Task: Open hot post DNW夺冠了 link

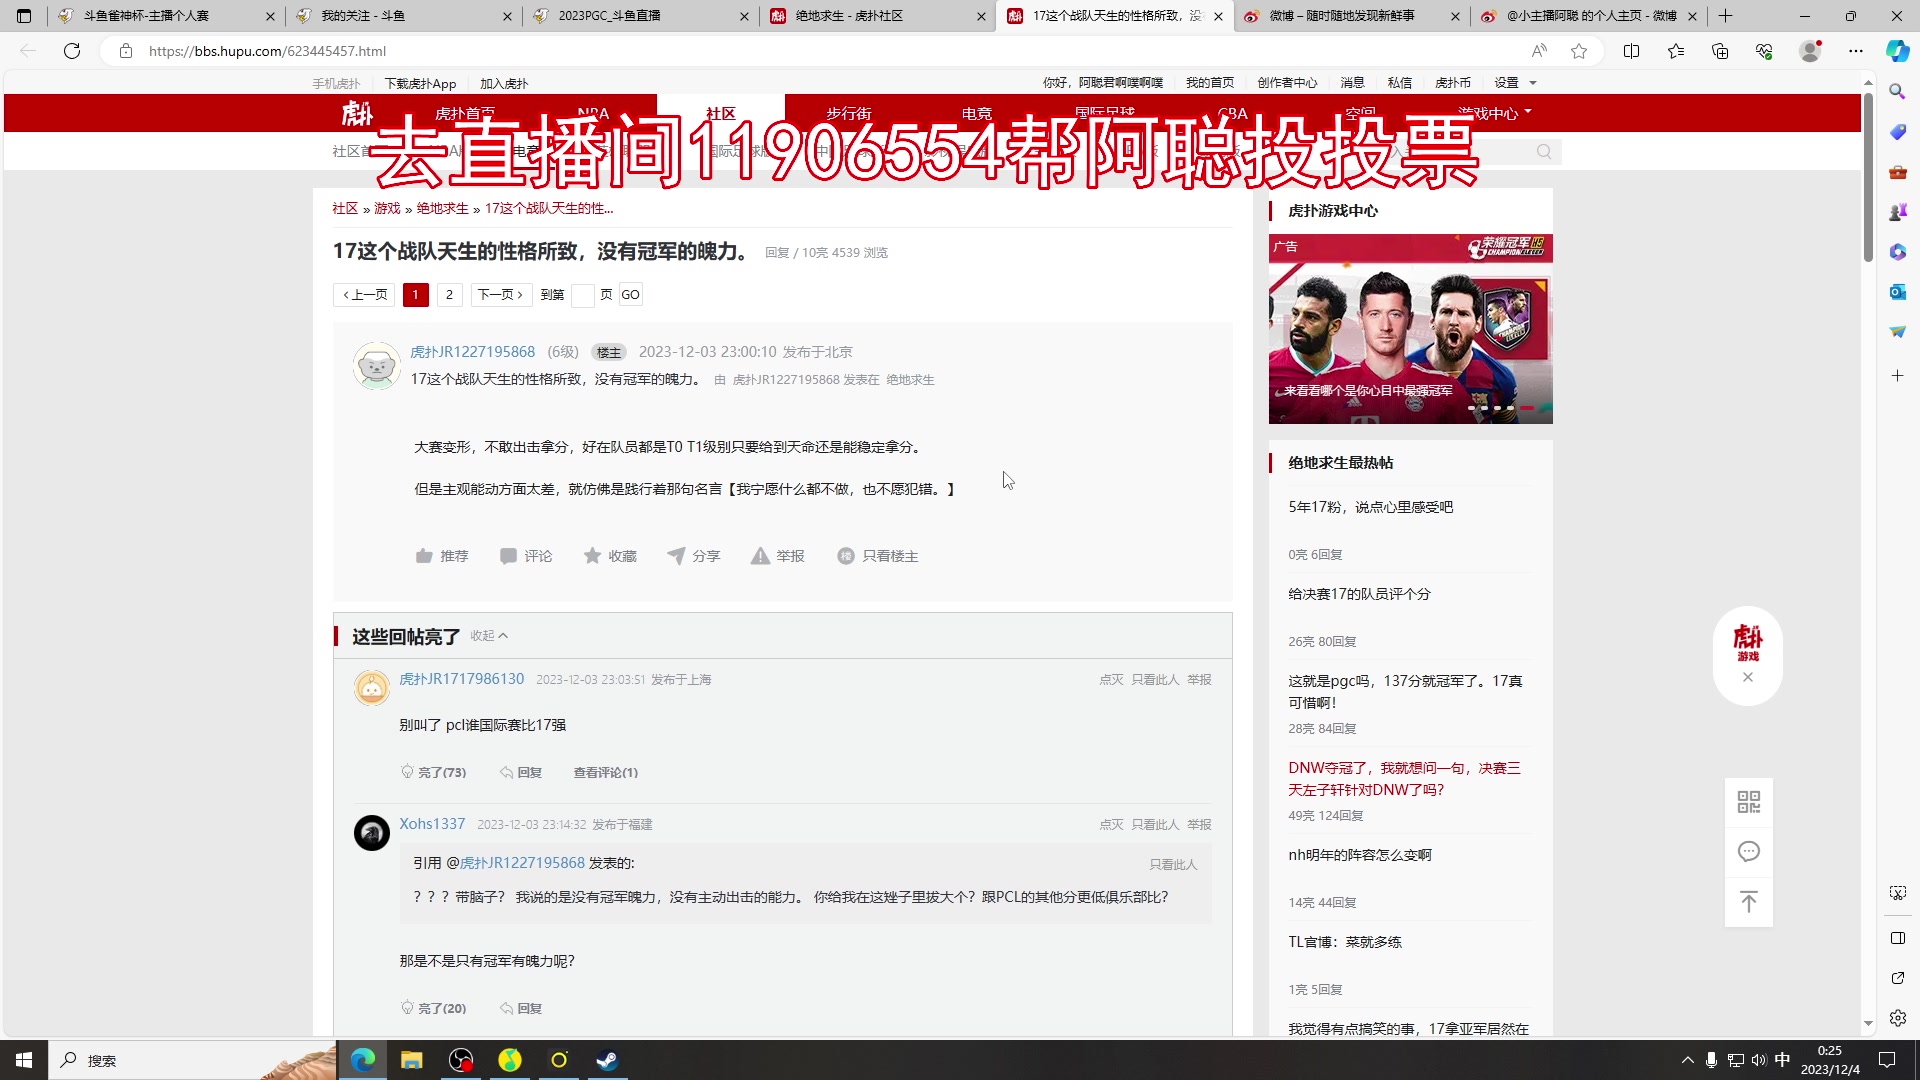Action: (1404, 779)
